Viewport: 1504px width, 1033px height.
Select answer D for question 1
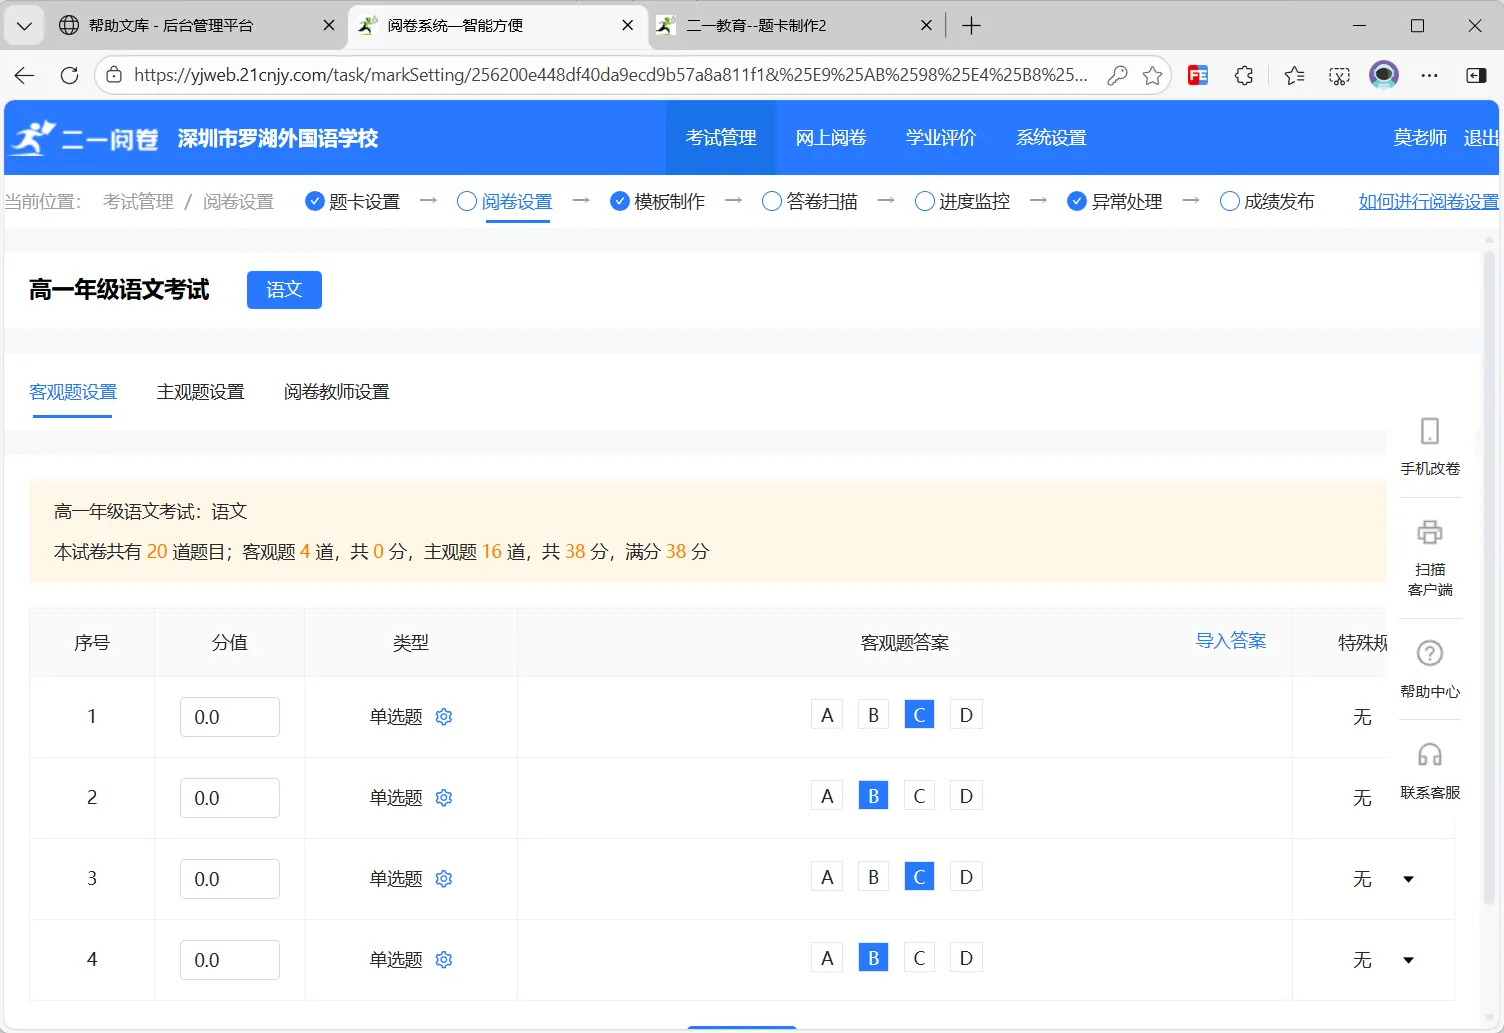(965, 713)
